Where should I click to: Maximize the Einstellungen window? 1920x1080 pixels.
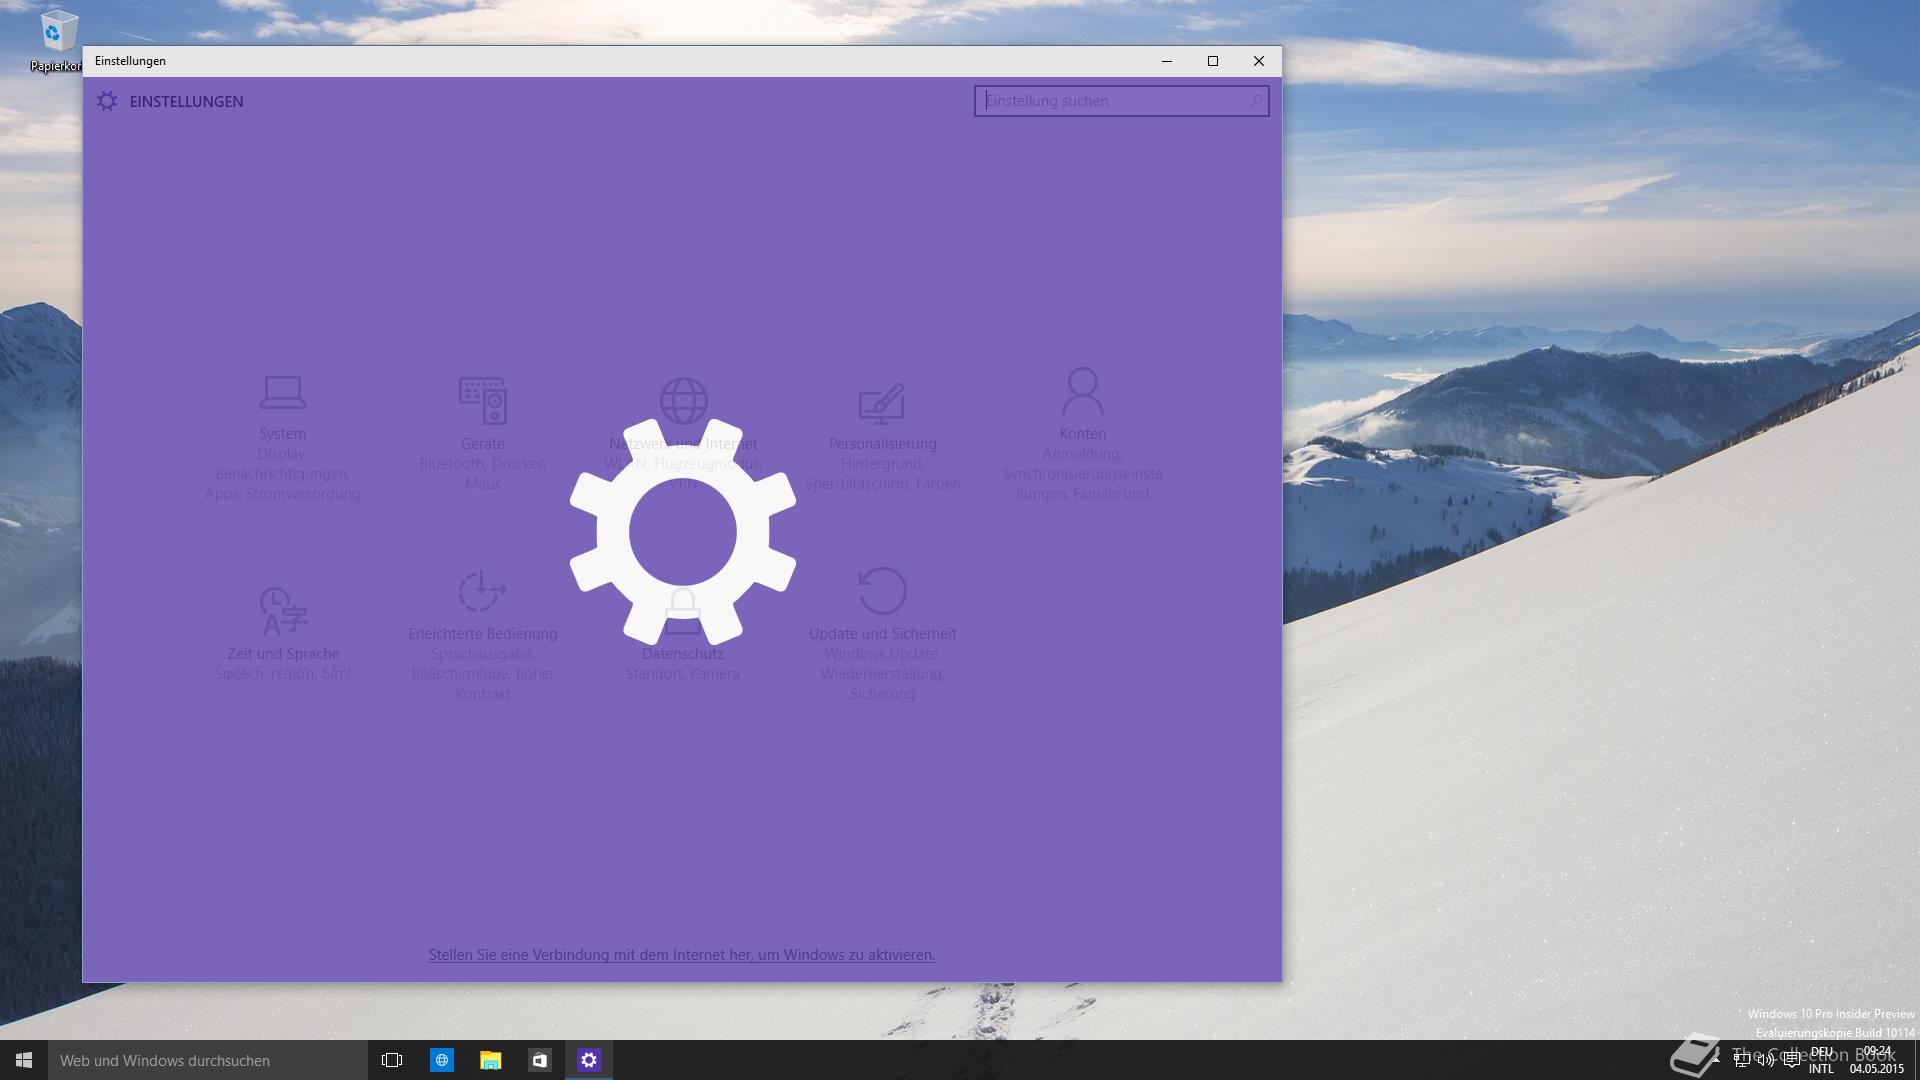click(x=1213, y=61)
